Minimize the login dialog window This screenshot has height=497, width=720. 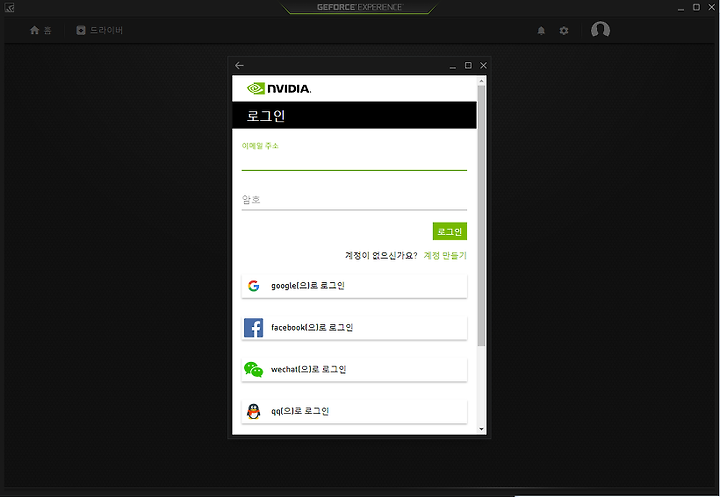coord(453,66)
